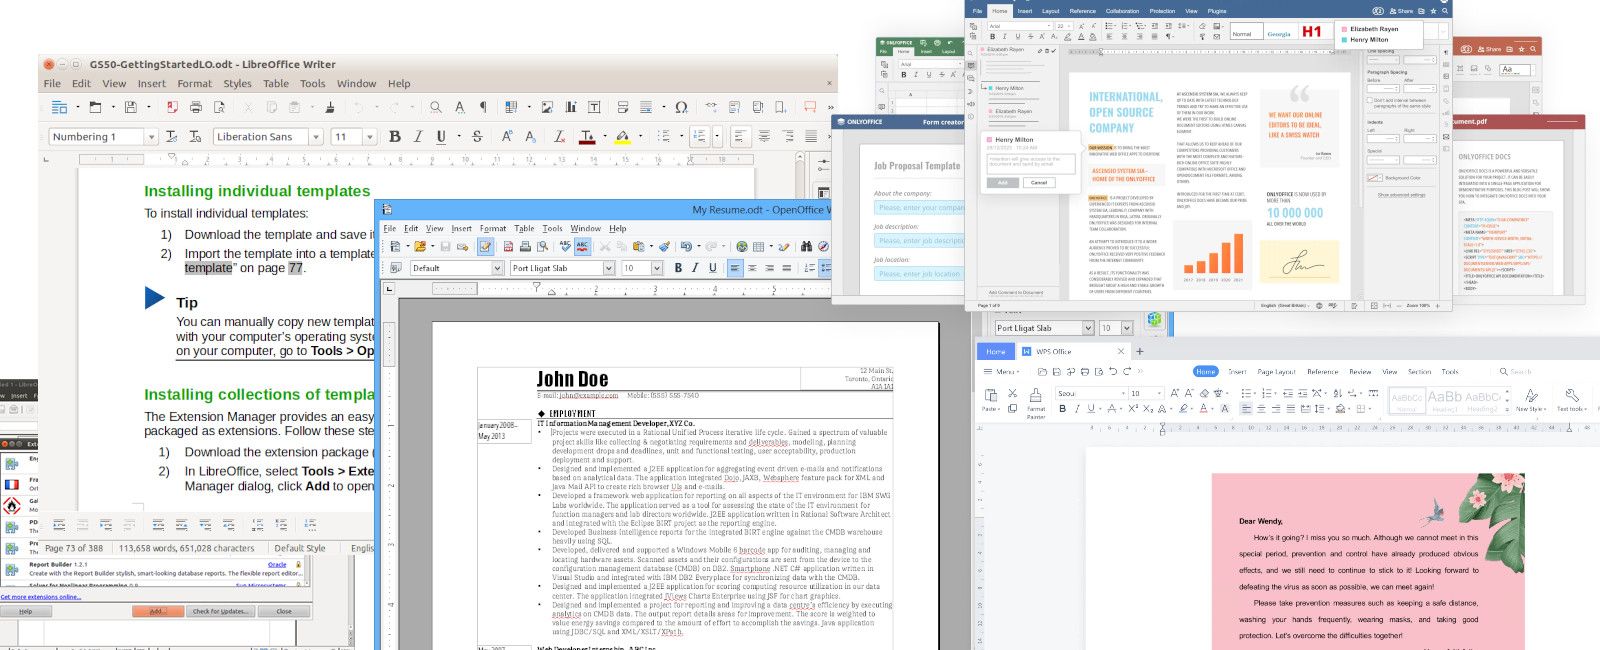Expand the Port Lligat Slab font dropdown in OpenOffice
Viewport: 1600px width, 650px height.
tap(607, 268)
